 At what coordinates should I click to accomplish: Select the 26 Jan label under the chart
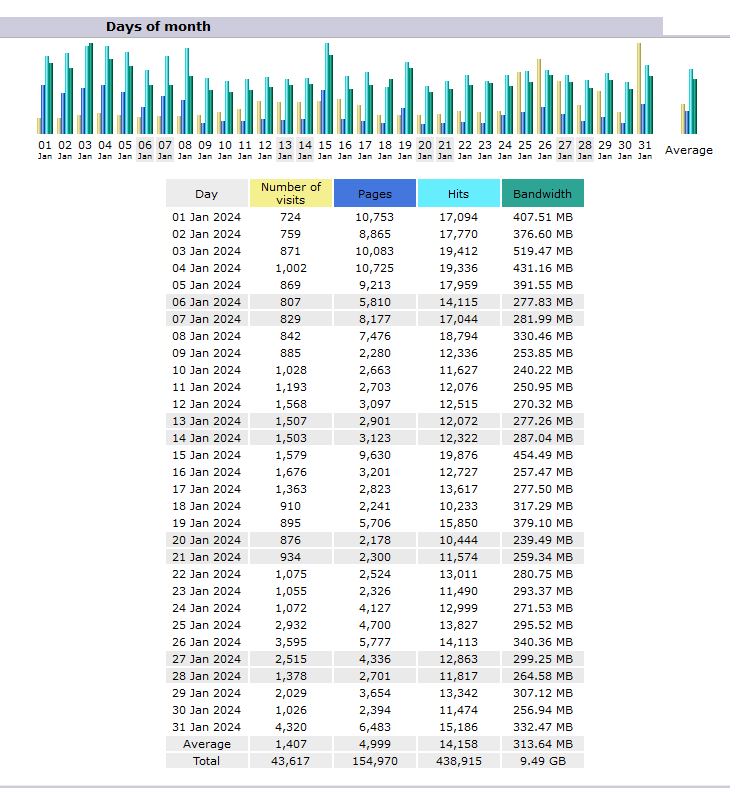pyautogui.click(x=545, y=148)
